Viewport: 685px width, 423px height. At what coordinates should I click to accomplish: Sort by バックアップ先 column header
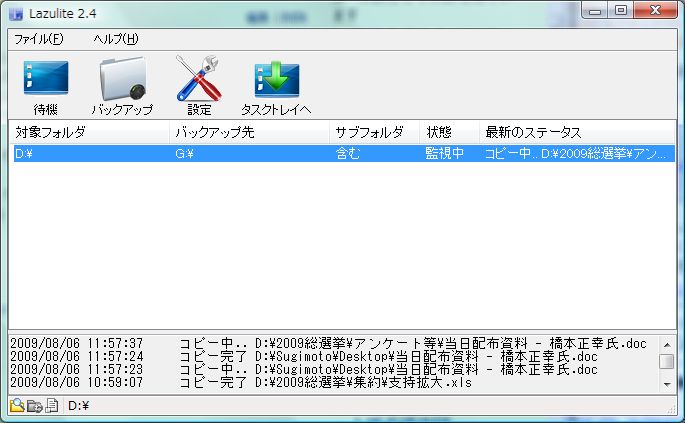pyautogui.click(x=249, y=132)
